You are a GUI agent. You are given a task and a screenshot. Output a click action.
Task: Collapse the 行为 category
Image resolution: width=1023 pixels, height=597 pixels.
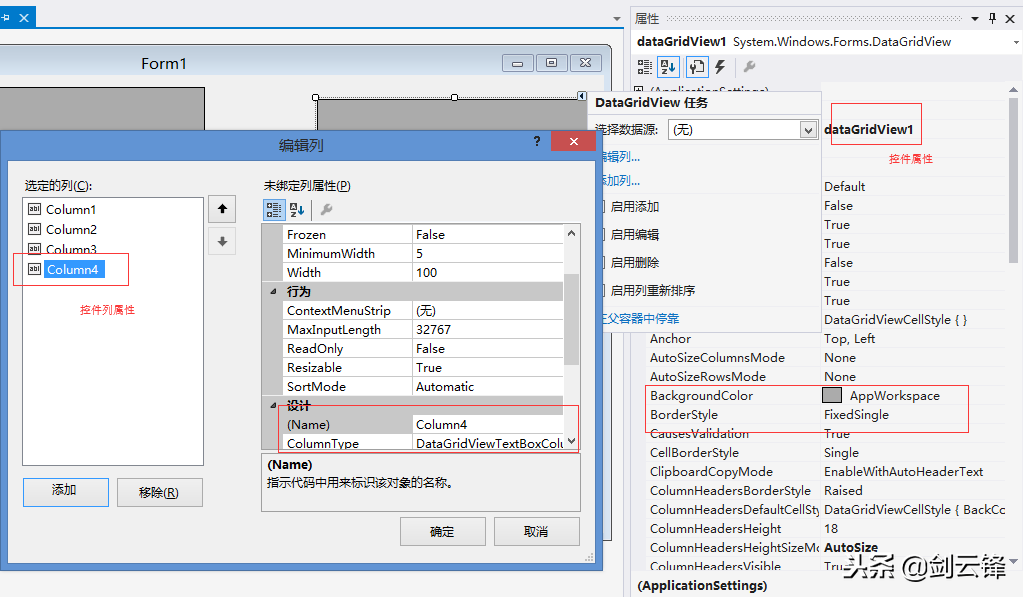(273, 292)
